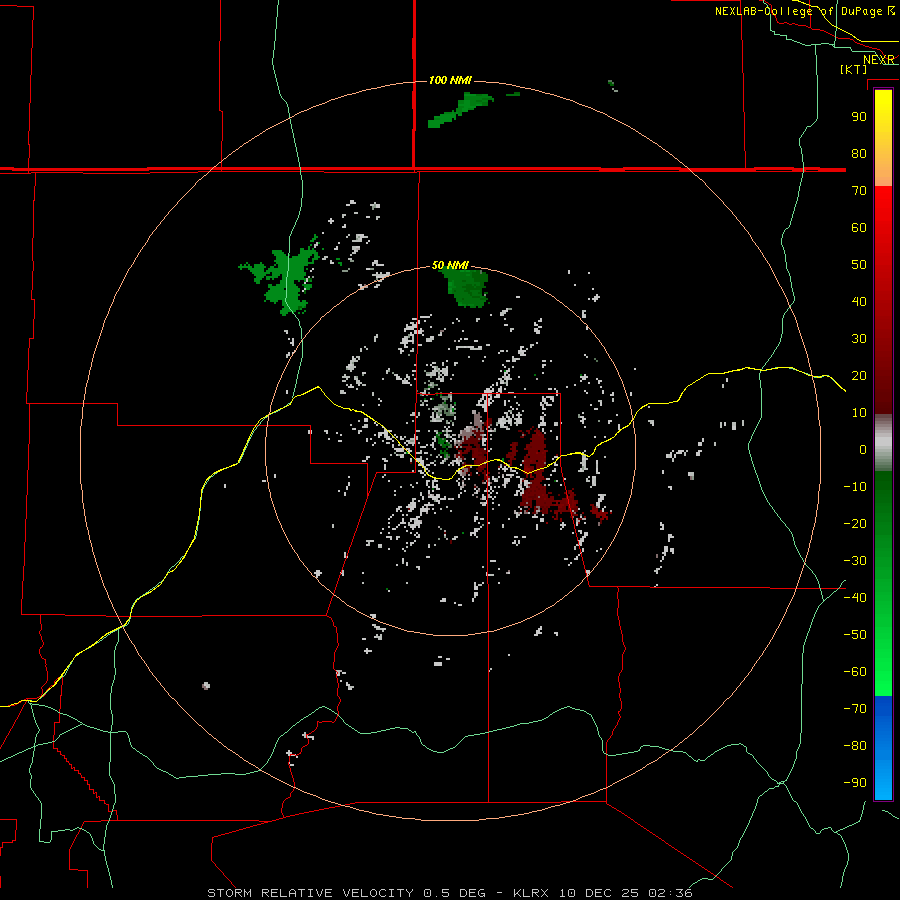
Task: Click the 70 value on velocity scale
Action: [x=859, y=191]
